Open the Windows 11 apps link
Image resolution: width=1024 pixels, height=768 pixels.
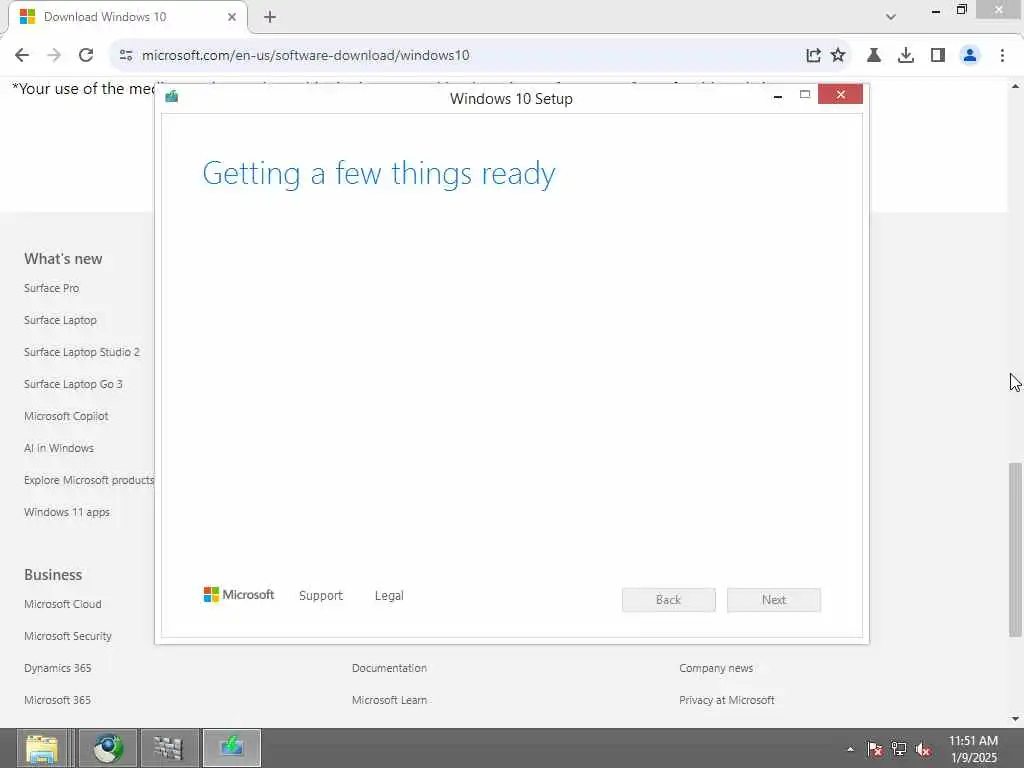pyautogui.click(x=67, y=512)
